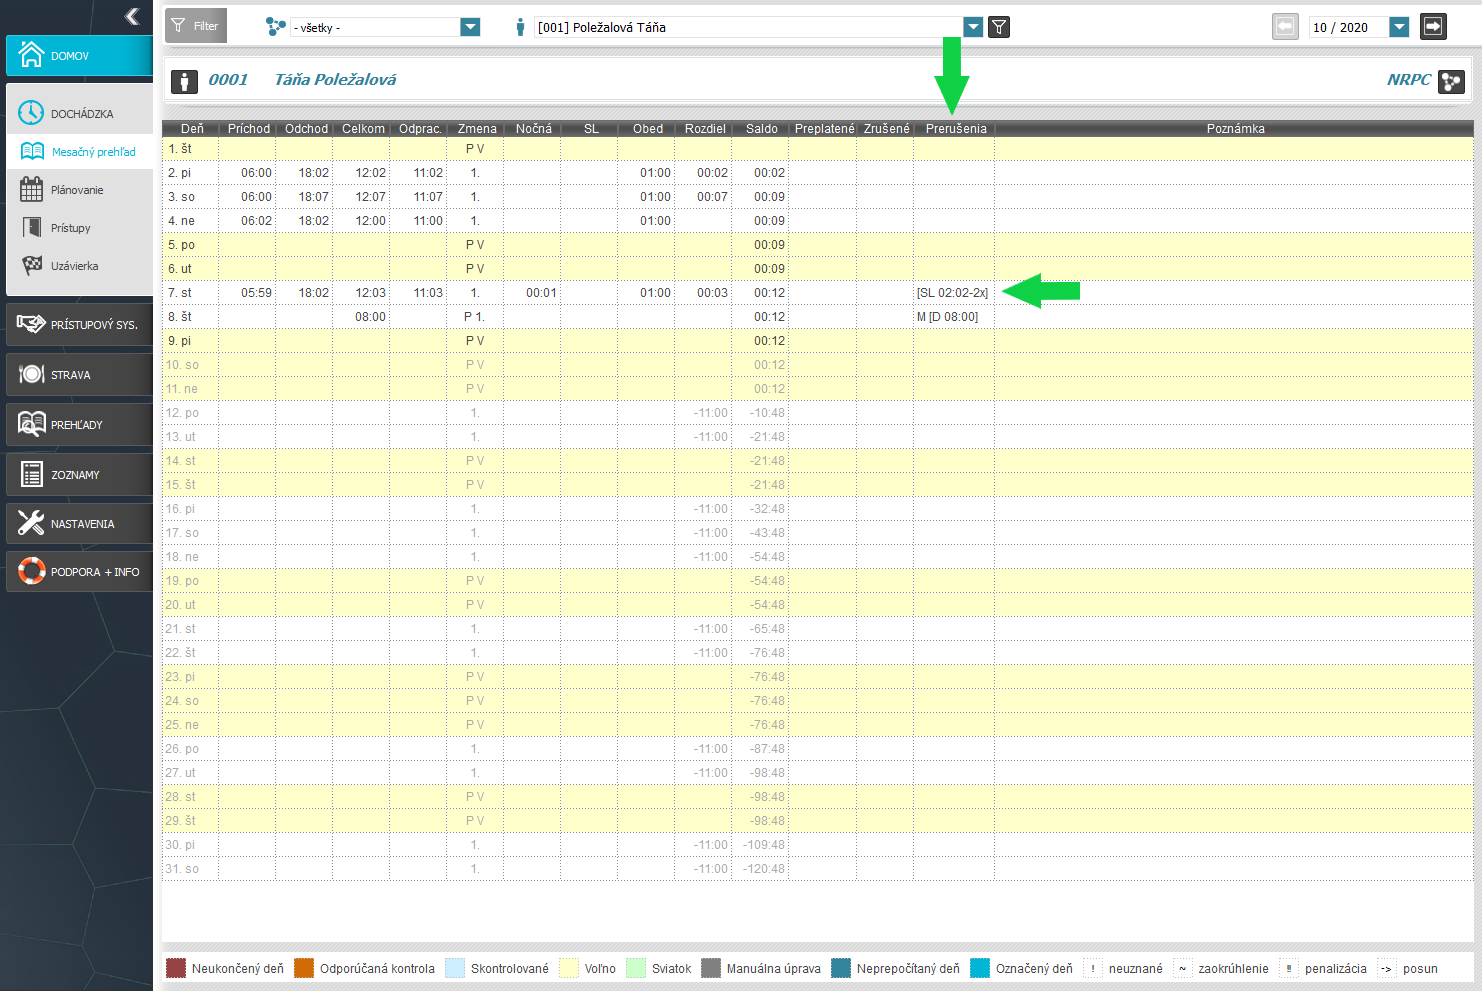Viewport: 1482px width, 991px height.
Task: Click the Poznámka column header
Action: coord(1235,129)
